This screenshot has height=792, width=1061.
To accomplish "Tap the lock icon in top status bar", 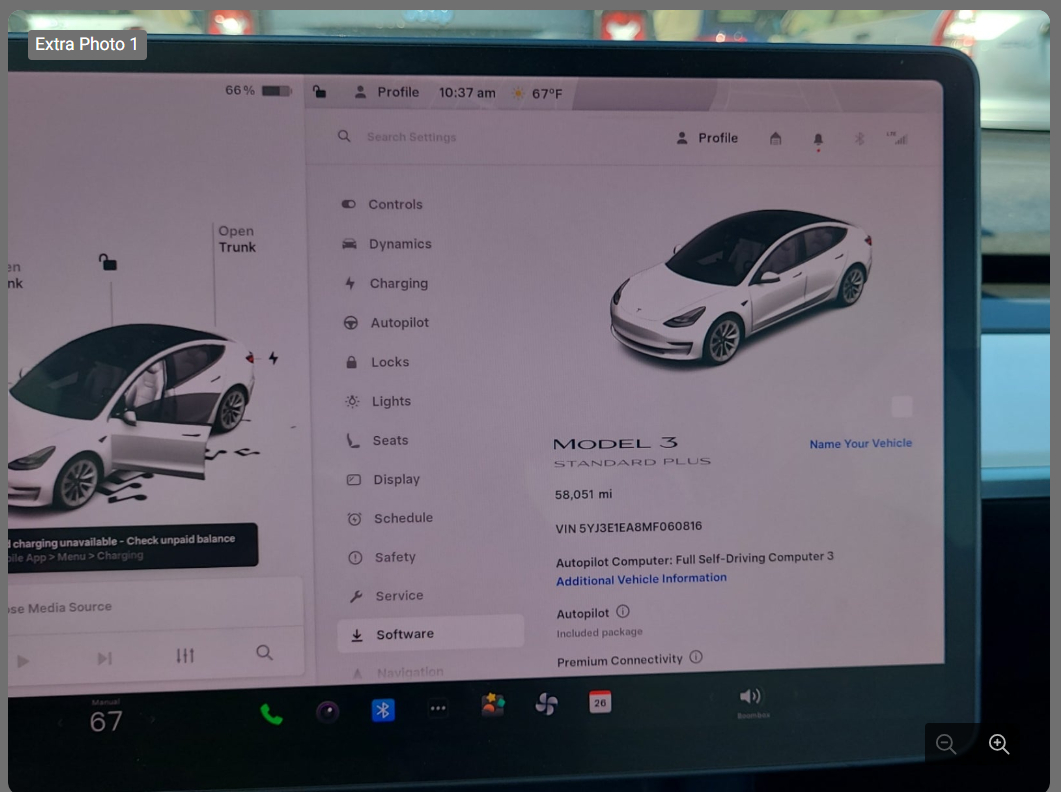I will 319,91.
